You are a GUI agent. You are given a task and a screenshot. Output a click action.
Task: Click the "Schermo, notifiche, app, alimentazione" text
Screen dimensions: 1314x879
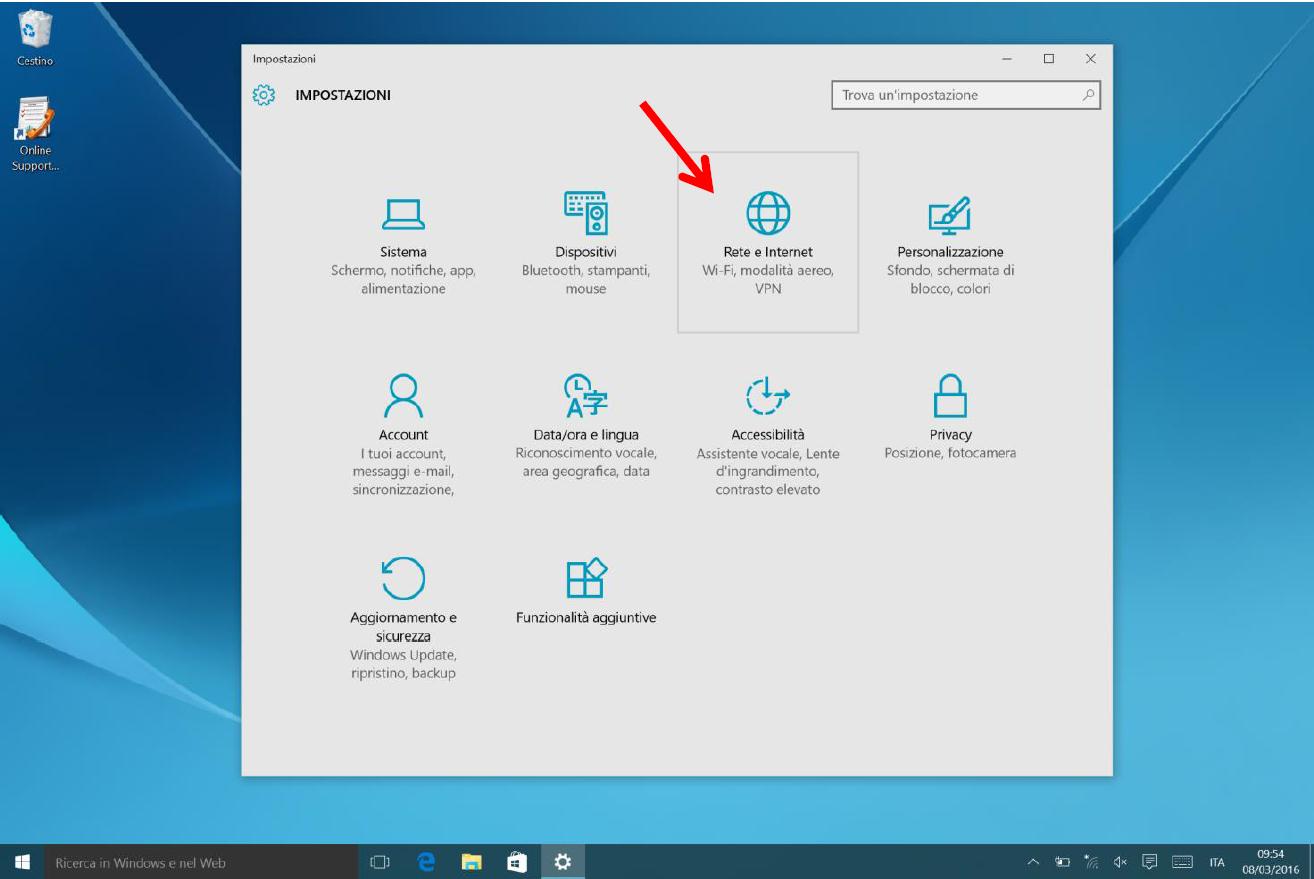[x=403, y=280]
